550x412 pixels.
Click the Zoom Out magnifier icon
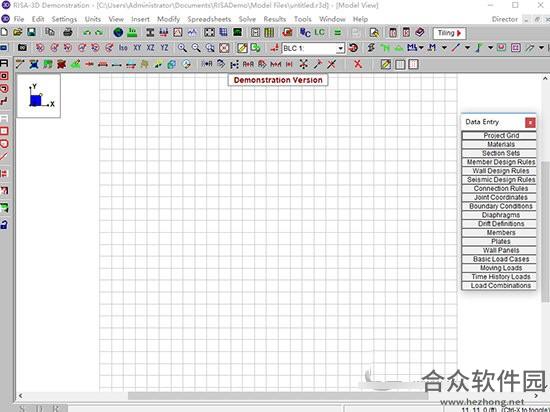pos(196,48)
